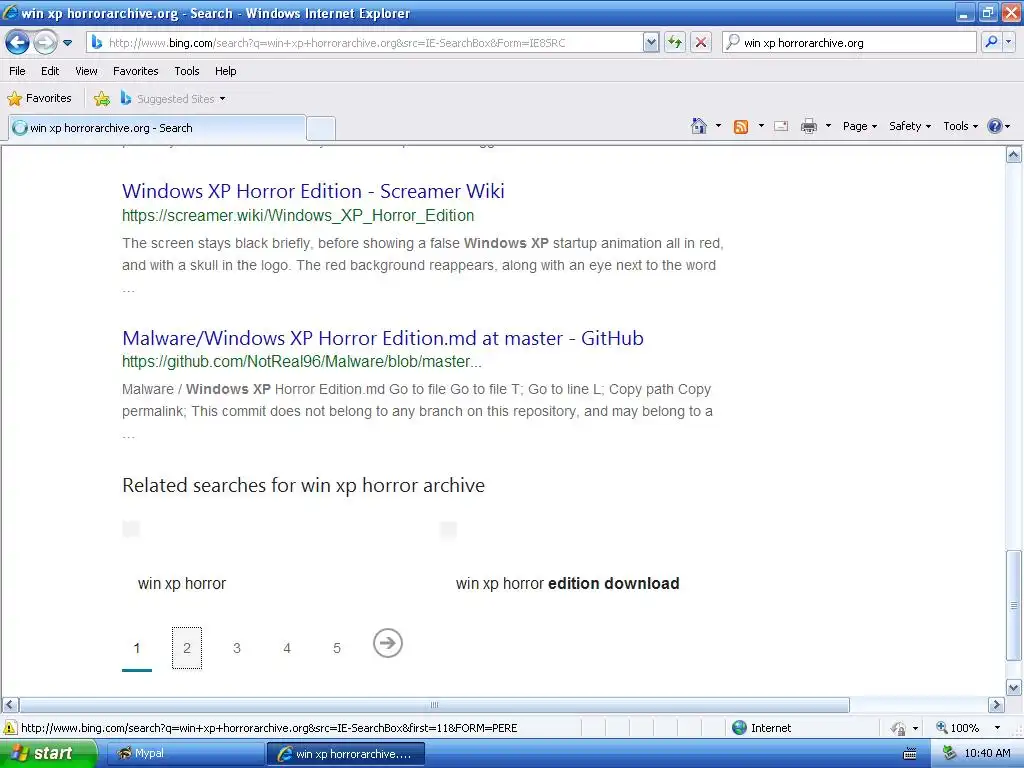Click the search box containing win xp horrorarchive.org
This screenshot has width=1024, height=768.
850,43
